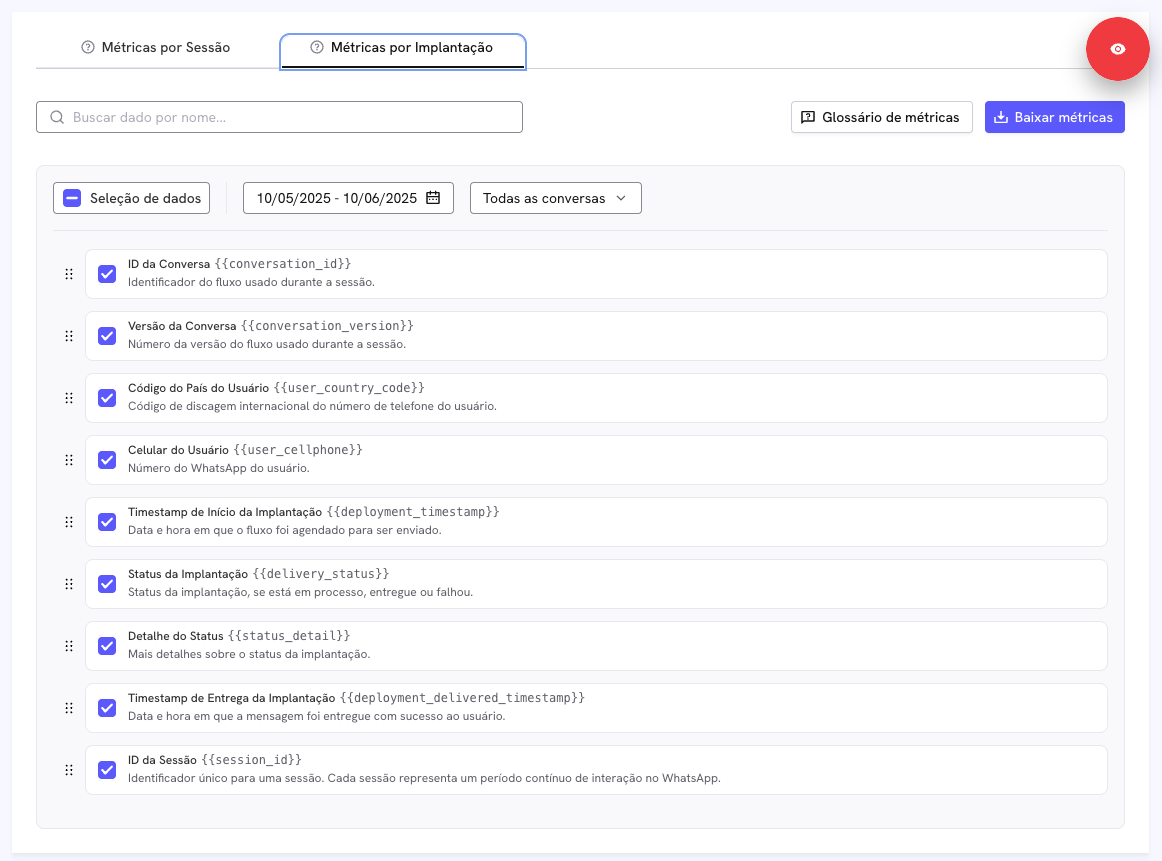
Task: Grab the drag handle beside ID da Conversa
Action: 69,273
